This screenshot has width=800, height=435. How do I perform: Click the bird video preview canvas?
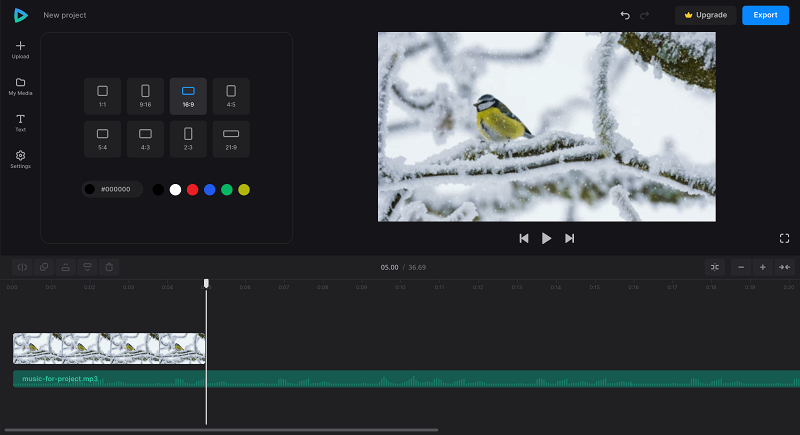point(546,126)
